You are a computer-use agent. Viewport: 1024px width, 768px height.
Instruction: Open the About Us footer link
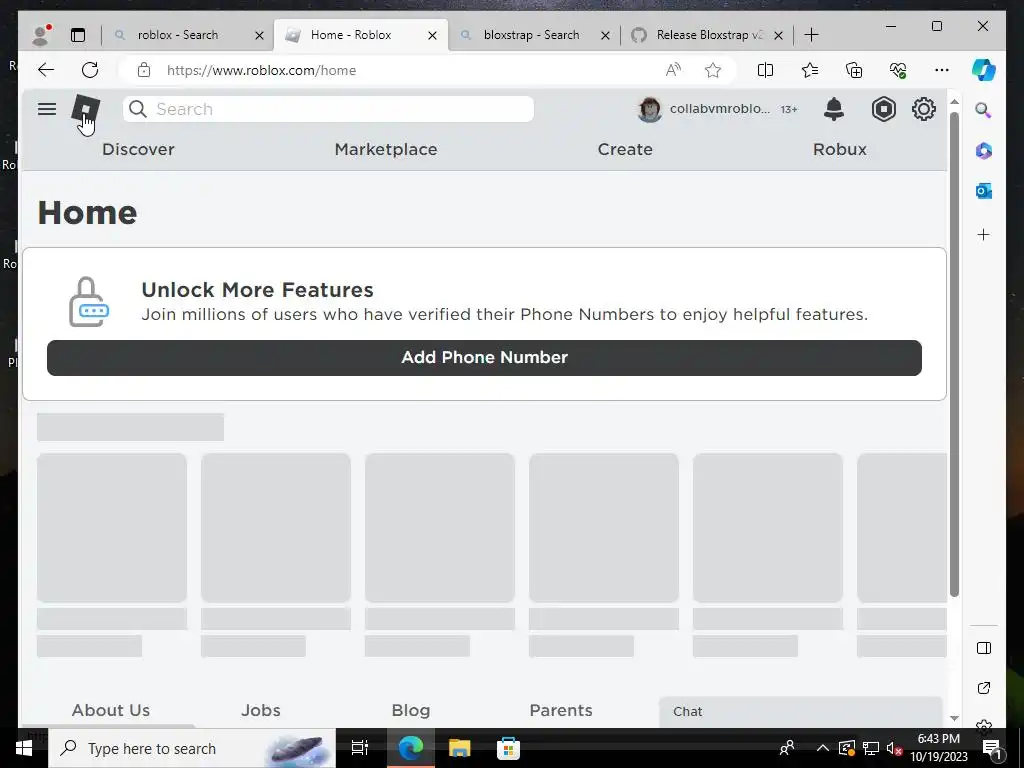click(111, 710)
